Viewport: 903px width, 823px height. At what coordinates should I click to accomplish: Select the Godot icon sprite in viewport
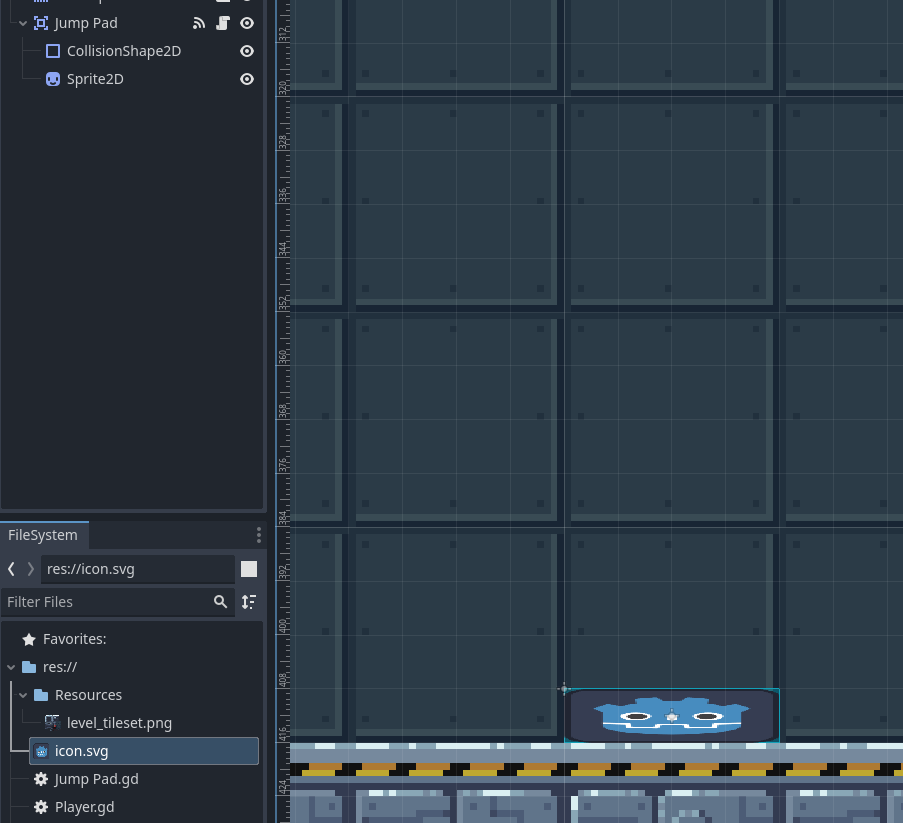coord(671,715)
